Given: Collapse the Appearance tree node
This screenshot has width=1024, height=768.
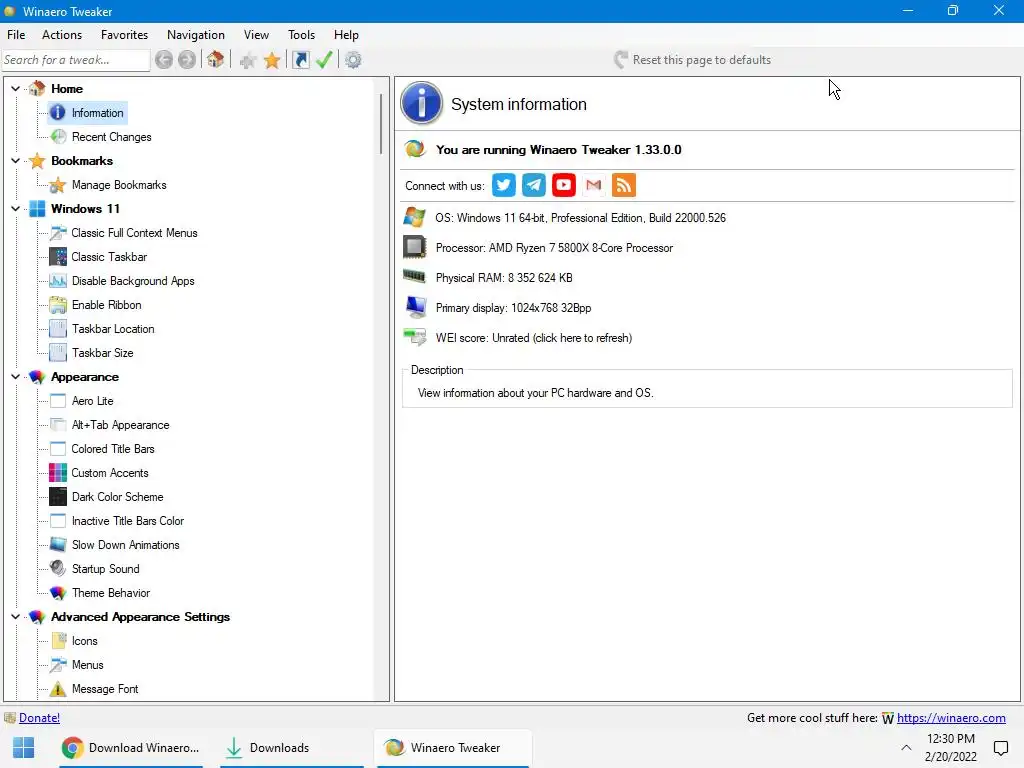Looking at the screenshot, I should tap(16, 377).
